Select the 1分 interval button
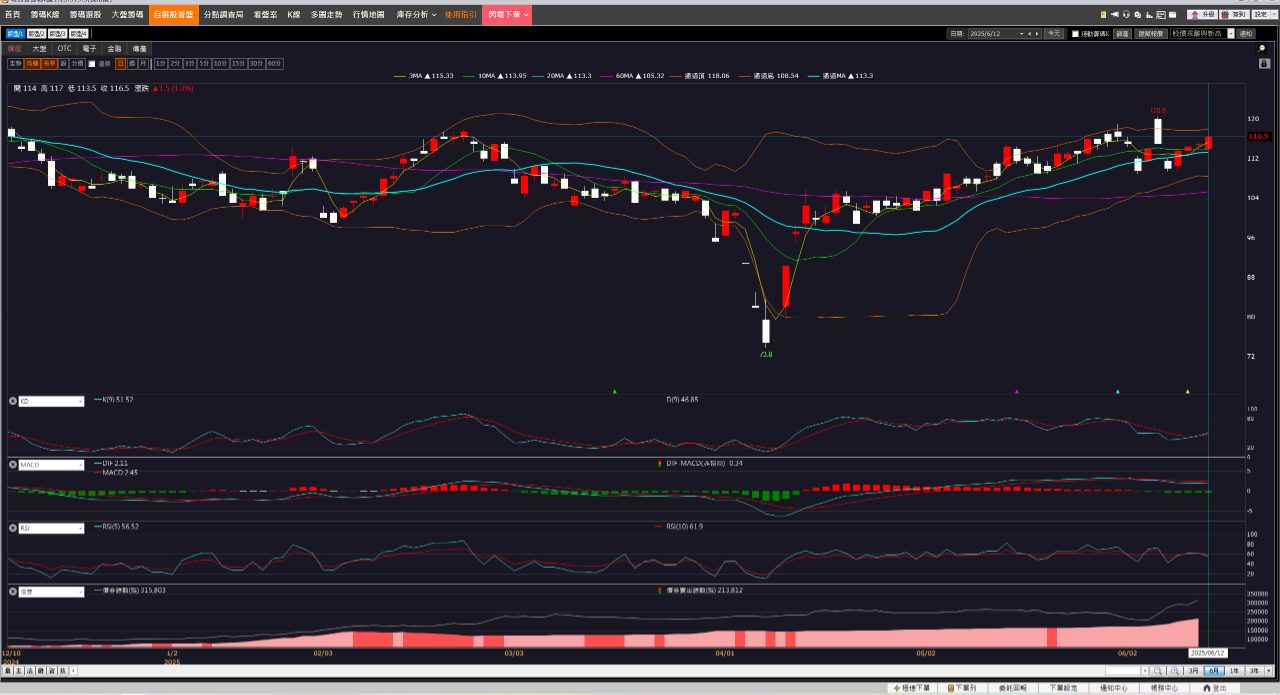The height and width of the screenshot is (695, 1280). point(161,63)
